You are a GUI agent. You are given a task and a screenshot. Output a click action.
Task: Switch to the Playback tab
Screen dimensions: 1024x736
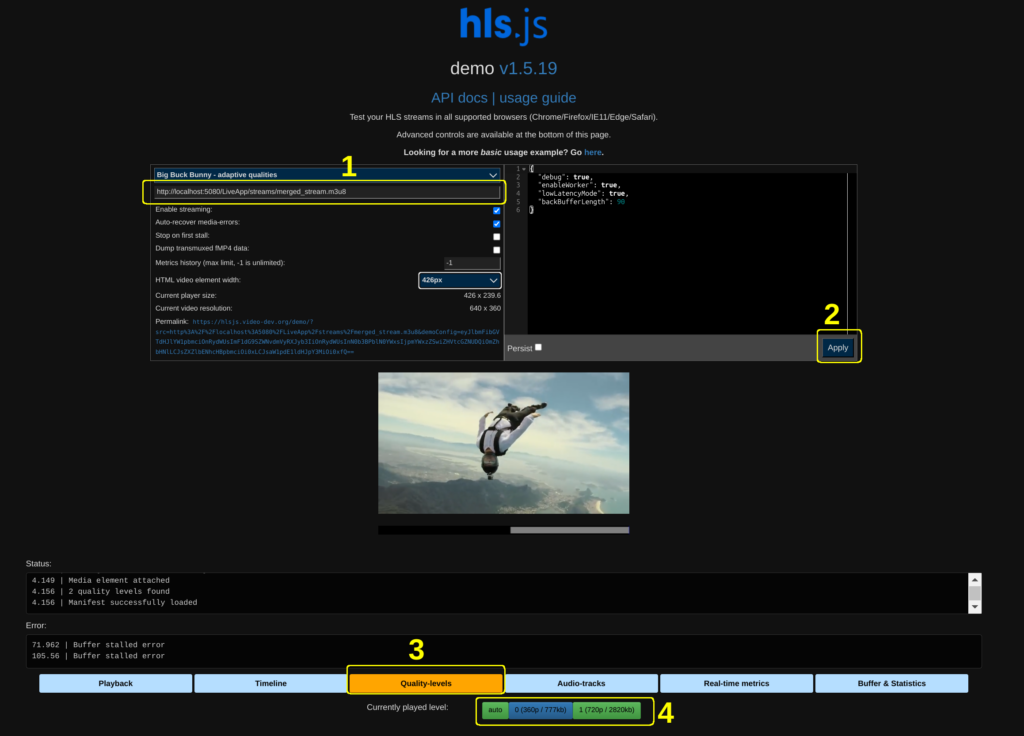(116, 683)
